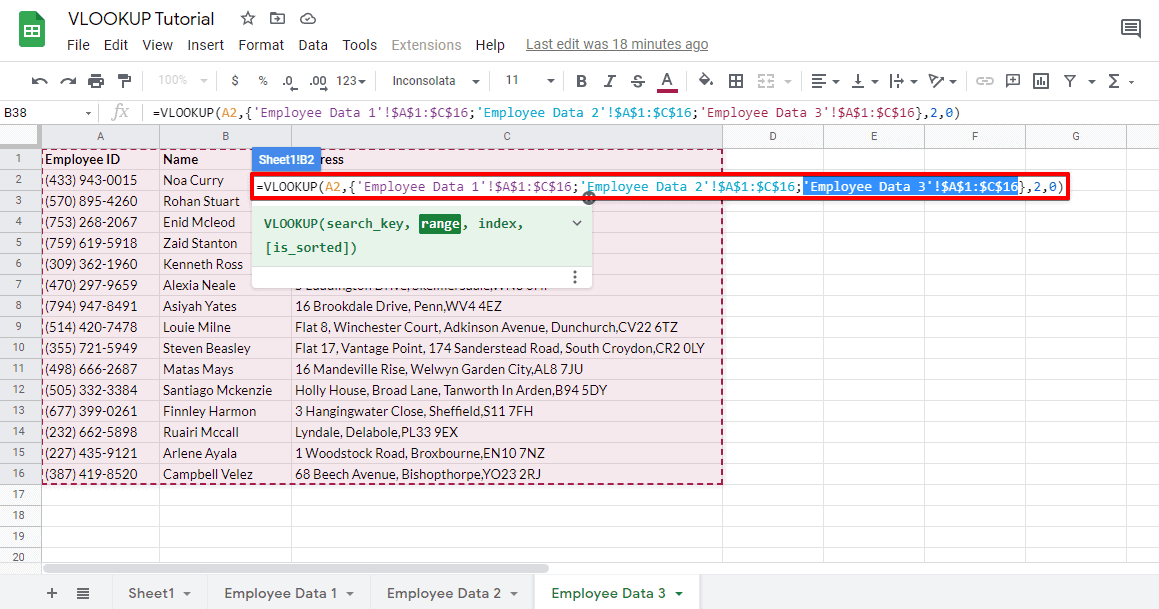Image resolution: width=1159 pixels, height=609 pixels.
Task: Switch to the Employee Data 1 sheet
Action: tap(281, 593)
